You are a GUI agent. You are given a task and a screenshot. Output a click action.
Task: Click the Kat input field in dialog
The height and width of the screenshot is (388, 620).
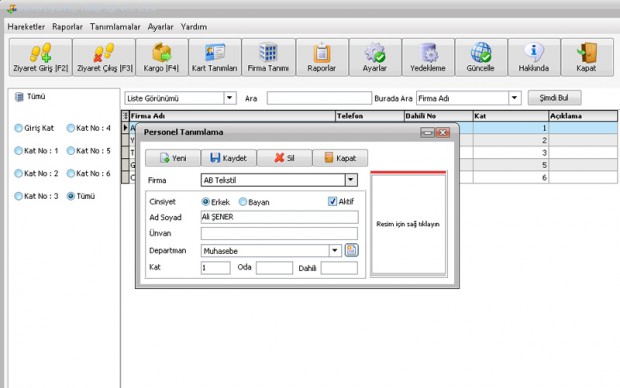[215, 268]
